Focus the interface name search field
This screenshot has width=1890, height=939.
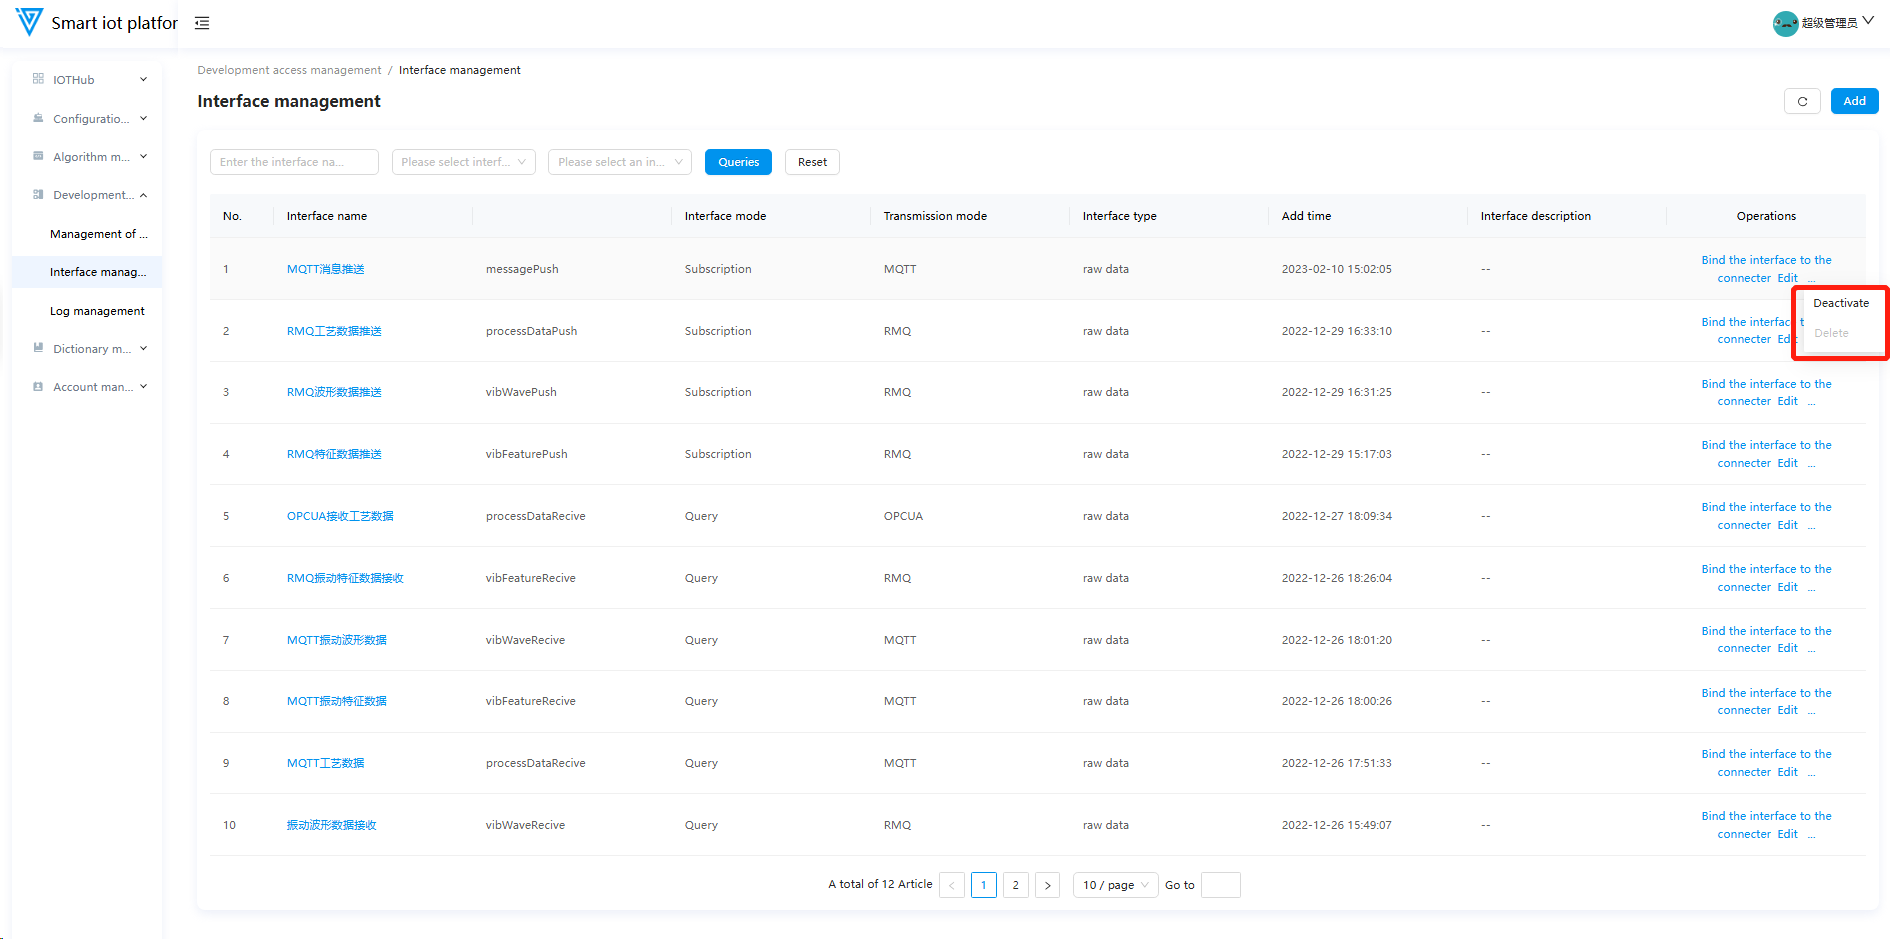tap(294, 162)
